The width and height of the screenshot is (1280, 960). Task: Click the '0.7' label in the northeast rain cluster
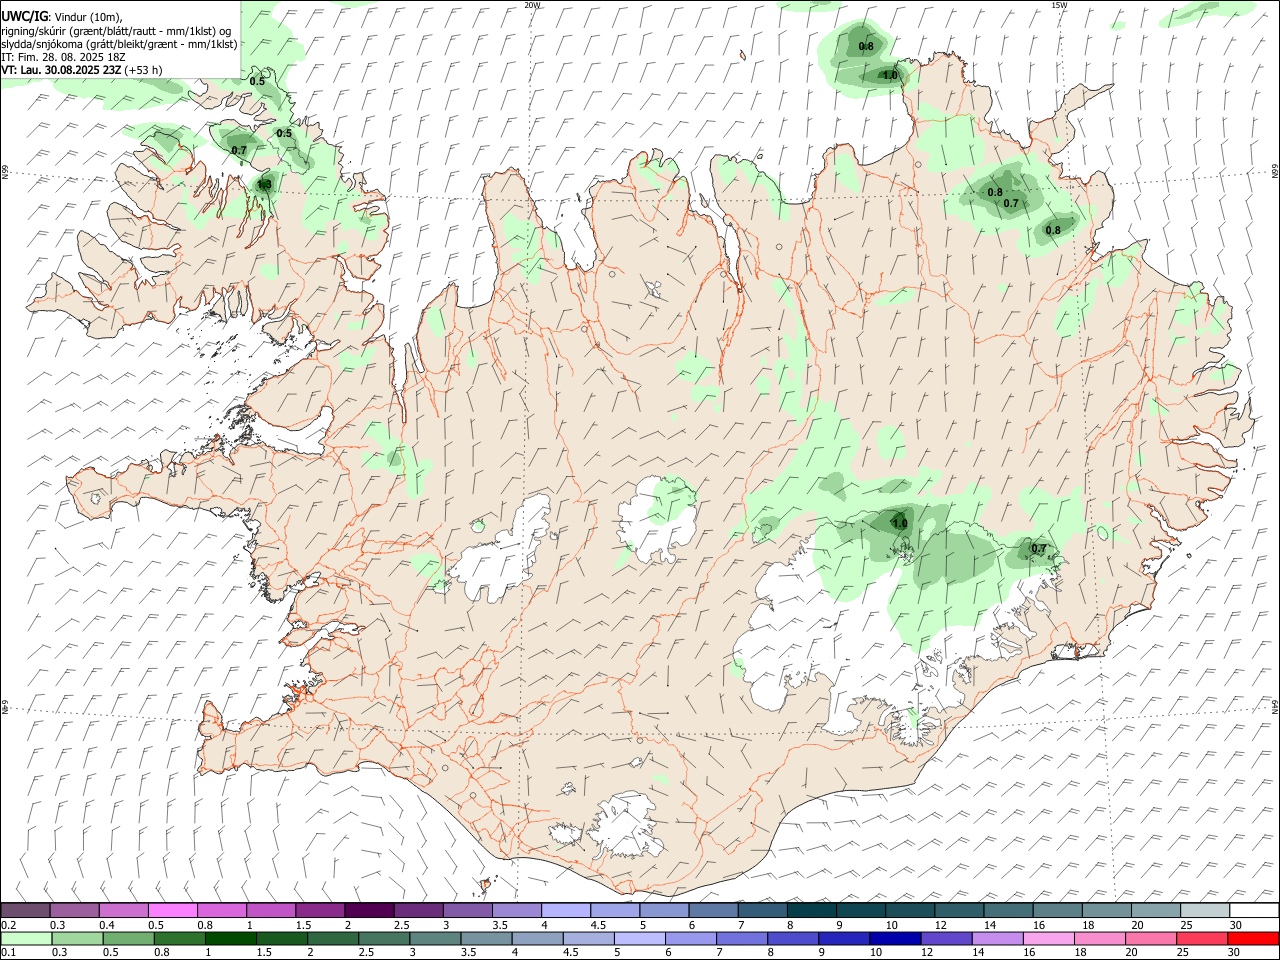tap(1011, 203)
